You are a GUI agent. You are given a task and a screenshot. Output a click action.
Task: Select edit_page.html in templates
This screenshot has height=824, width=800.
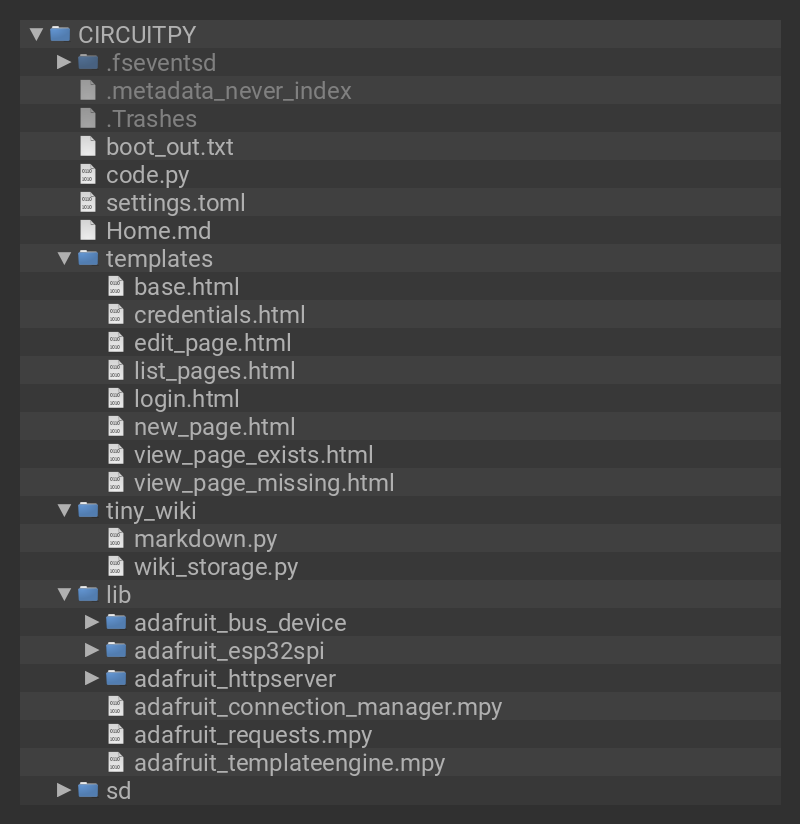pyautogui.click(x=212, y=343)
